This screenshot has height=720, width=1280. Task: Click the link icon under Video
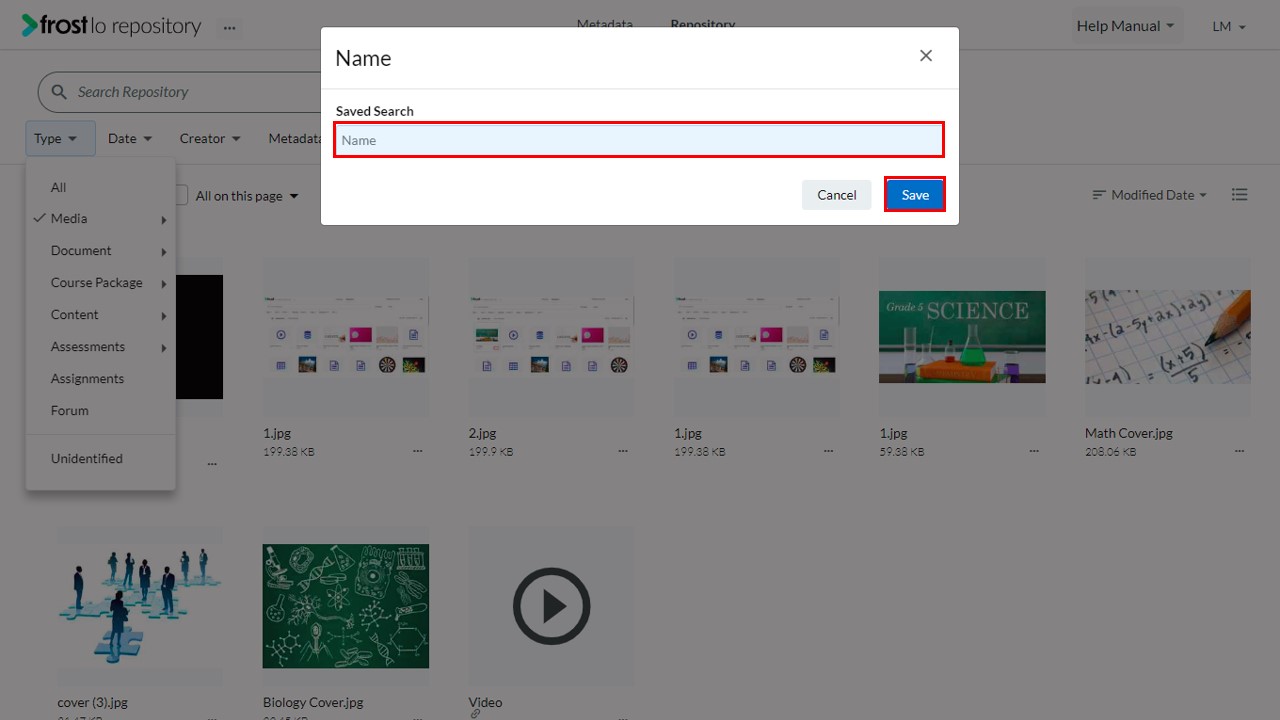point(475,714)
